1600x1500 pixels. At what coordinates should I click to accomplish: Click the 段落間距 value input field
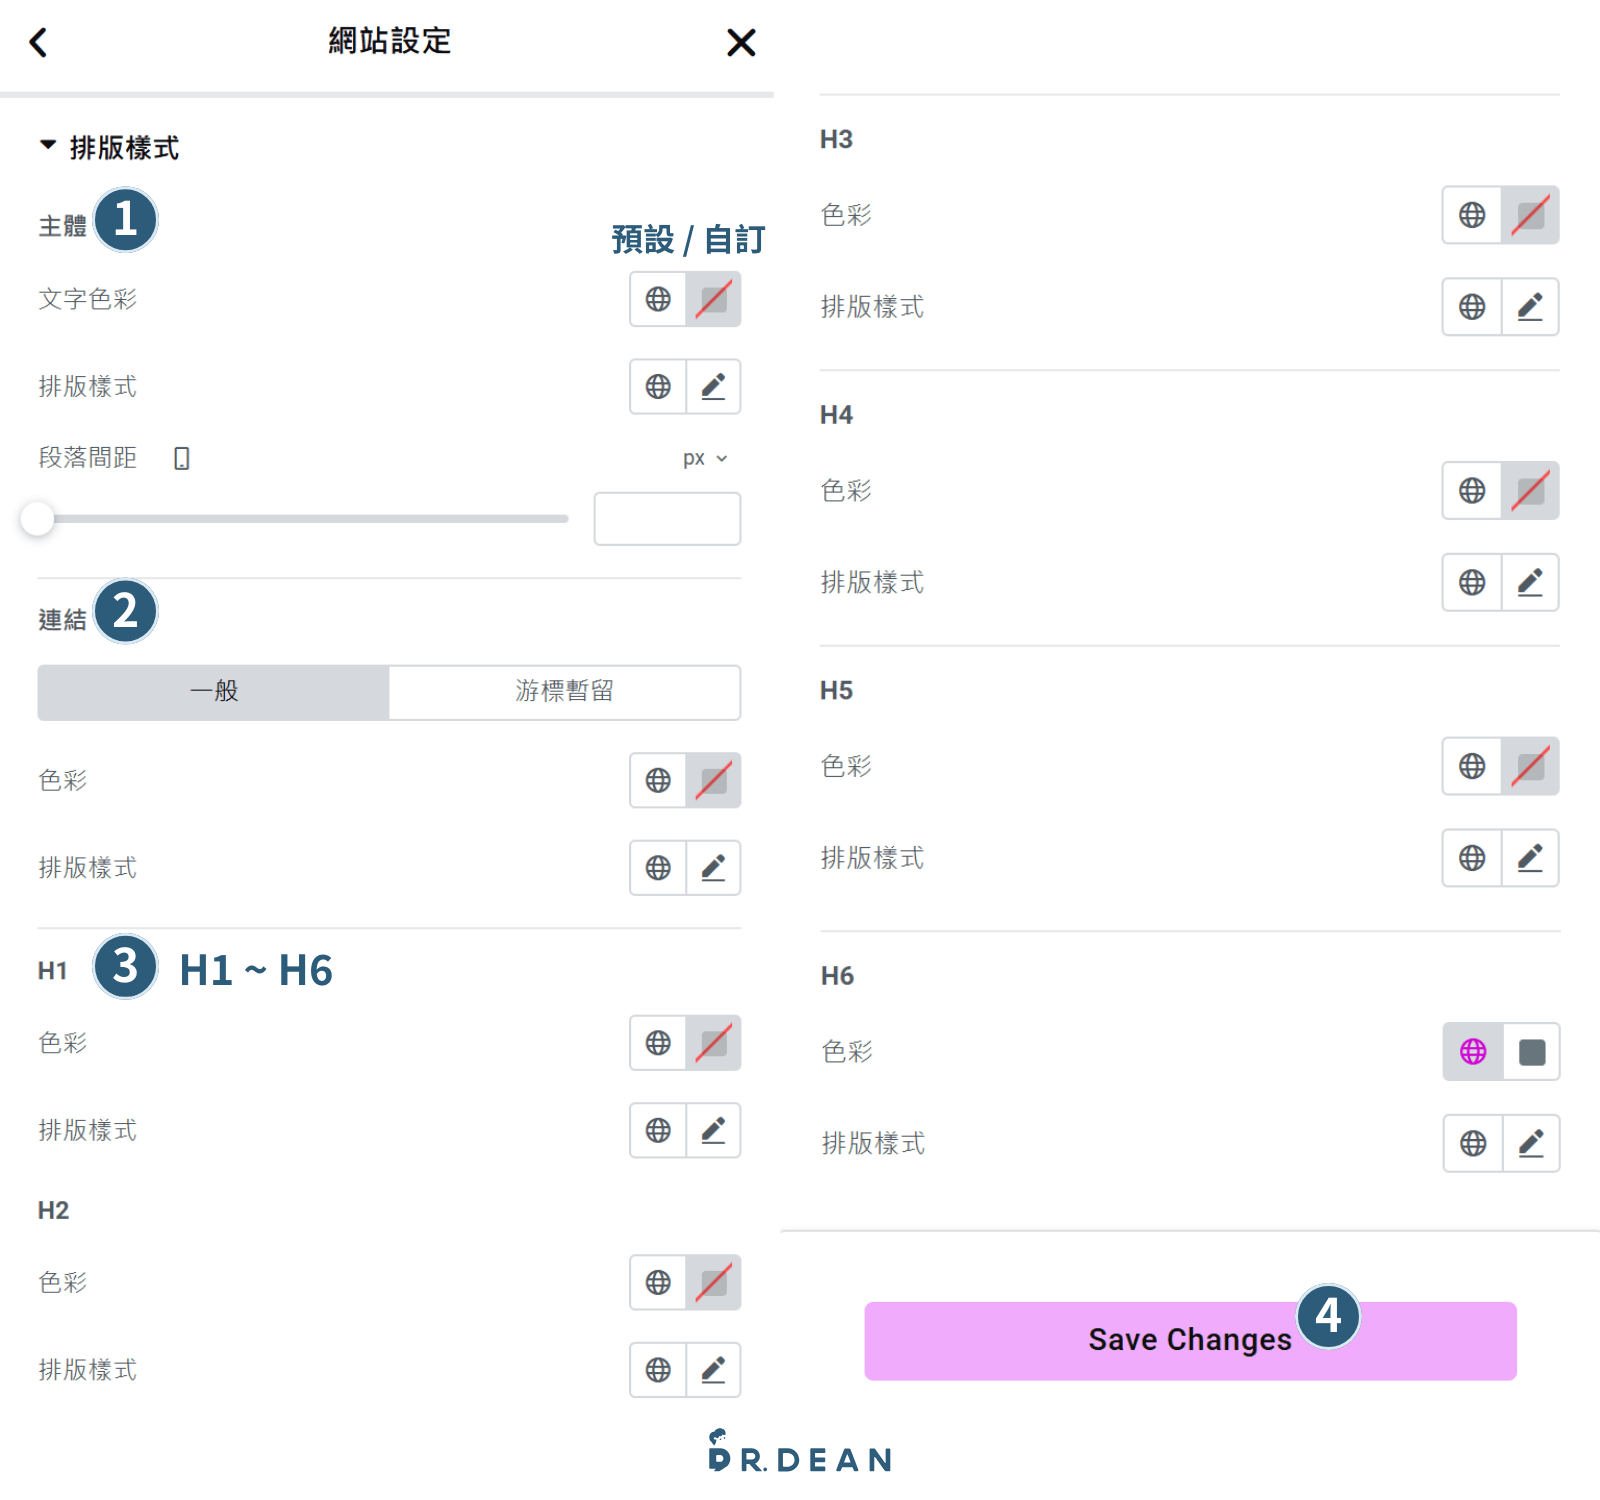click(x=666, y=518)
